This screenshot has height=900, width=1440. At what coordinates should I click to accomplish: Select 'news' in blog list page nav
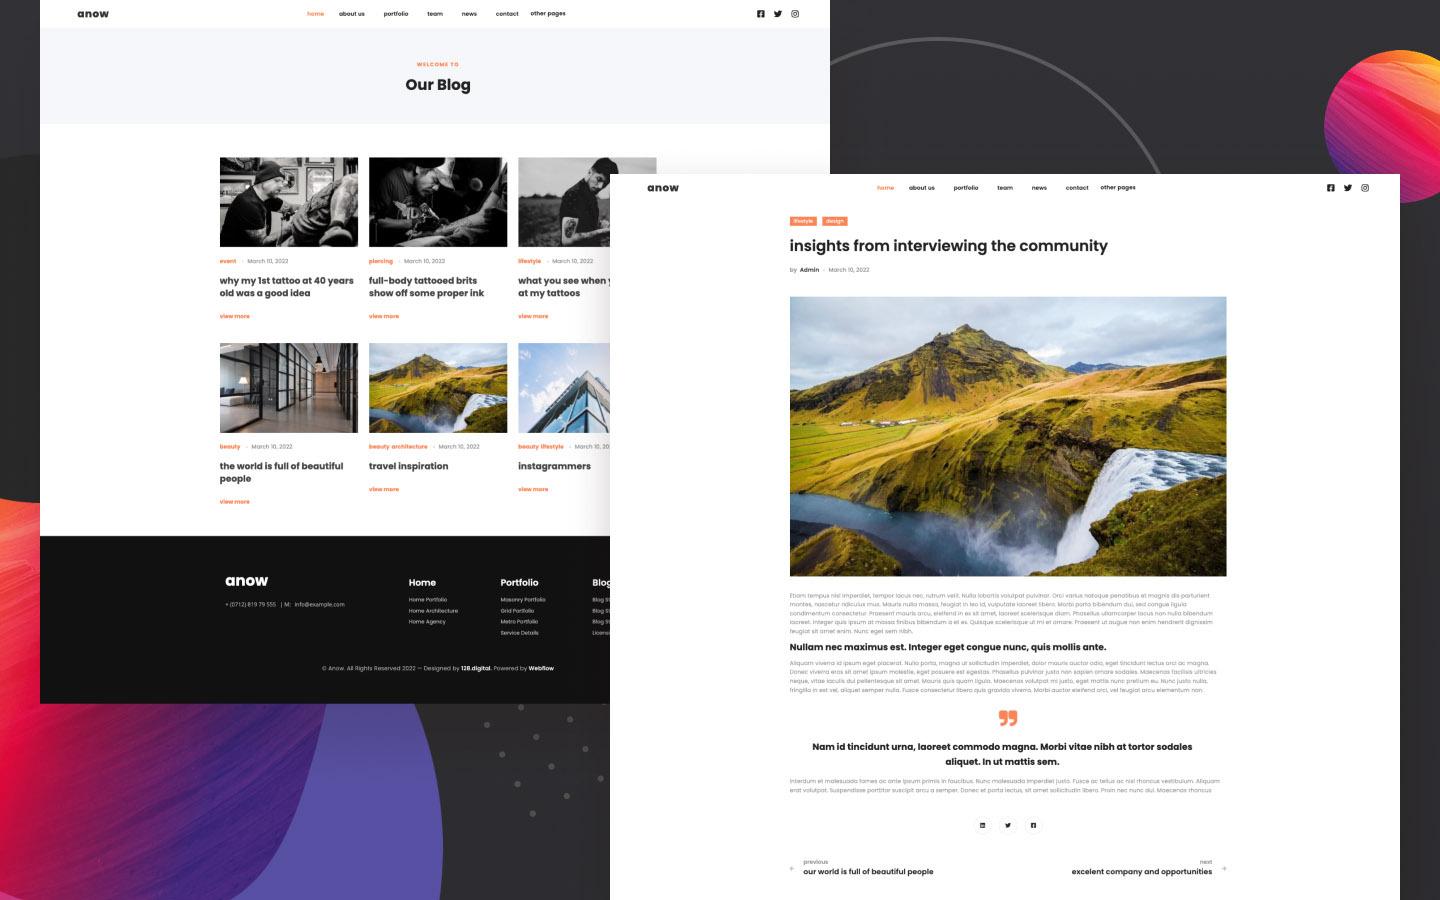[x=469, y=14]
